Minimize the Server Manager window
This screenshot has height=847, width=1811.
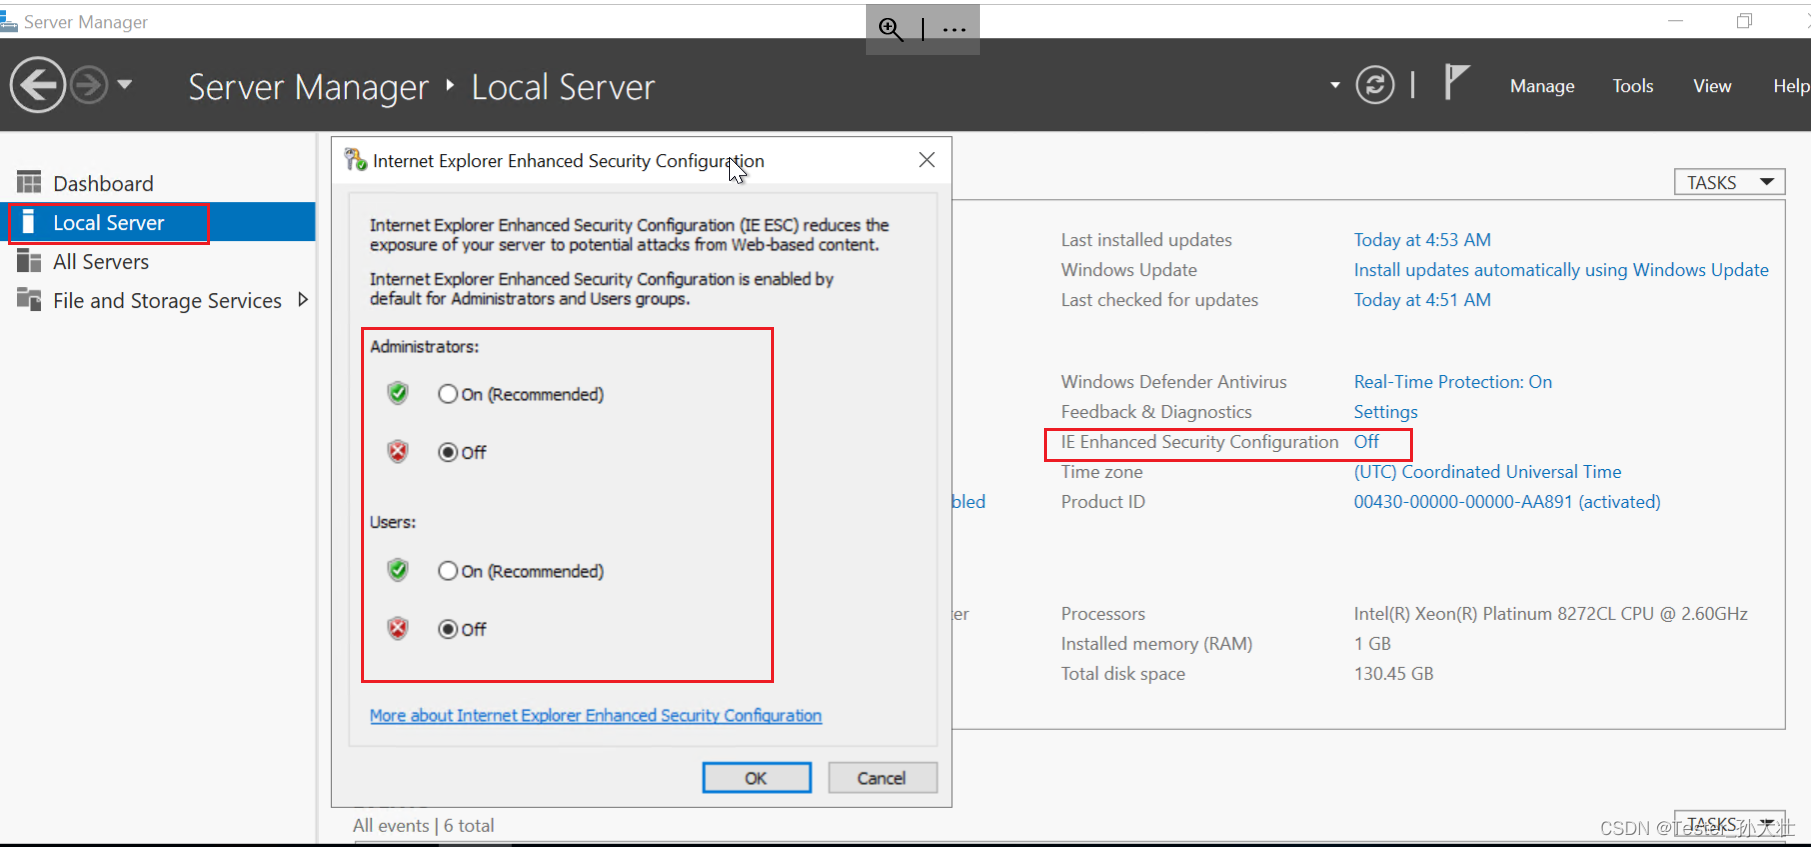[1676, 21]
